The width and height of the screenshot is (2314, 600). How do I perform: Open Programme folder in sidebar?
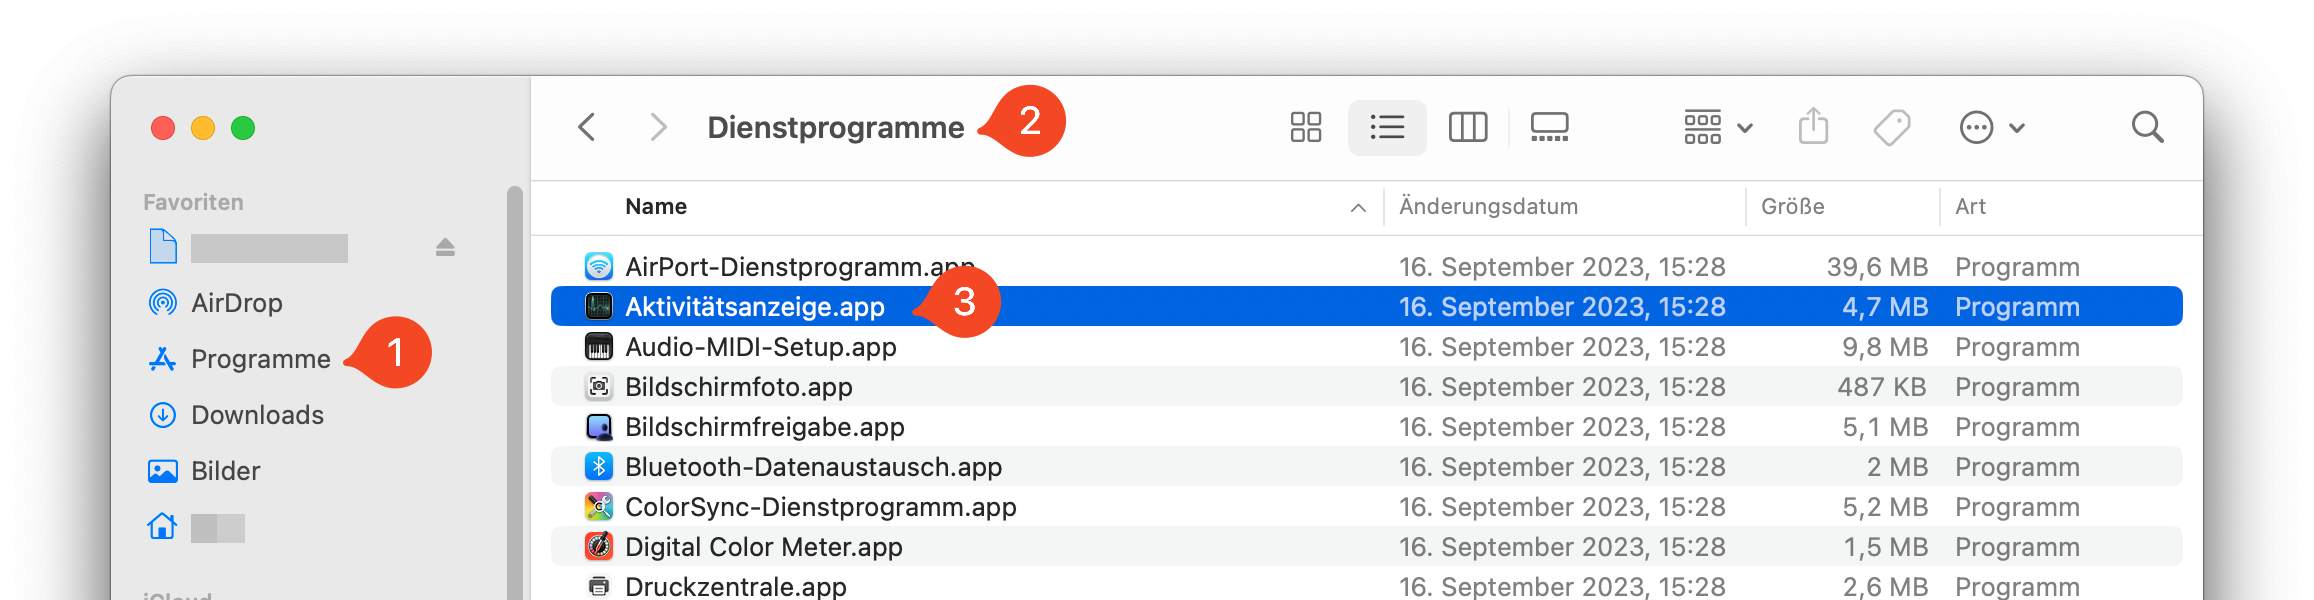coord(260,359)
